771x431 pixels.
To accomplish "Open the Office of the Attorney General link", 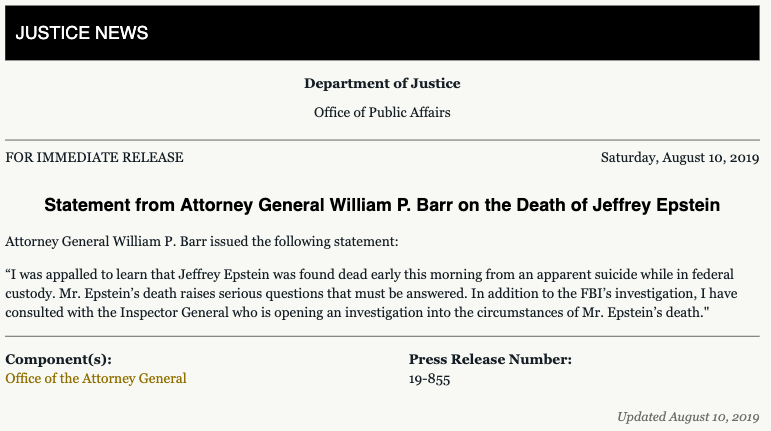I will tap(96, 378).
